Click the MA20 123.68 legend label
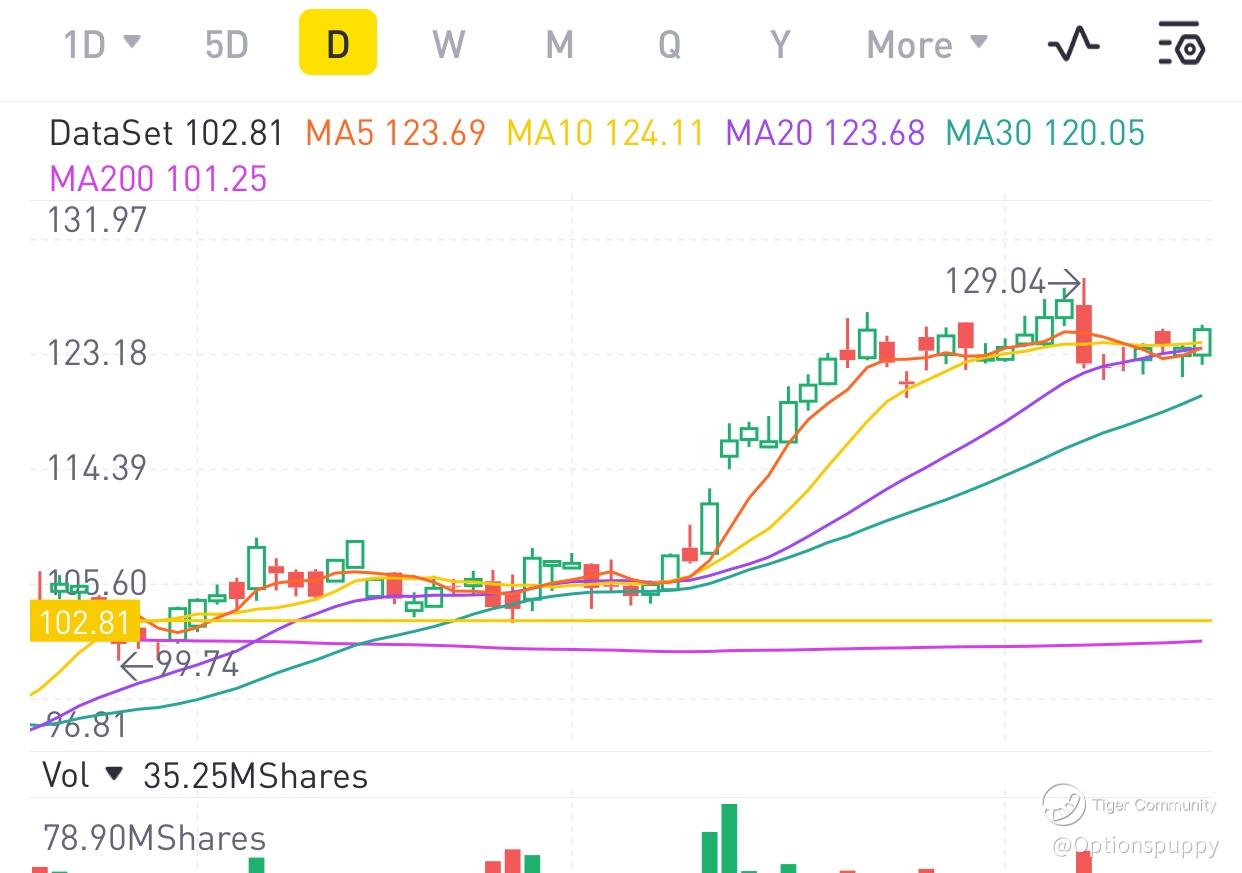Viewport: 1242px width, 873px height. click(825, 133)
